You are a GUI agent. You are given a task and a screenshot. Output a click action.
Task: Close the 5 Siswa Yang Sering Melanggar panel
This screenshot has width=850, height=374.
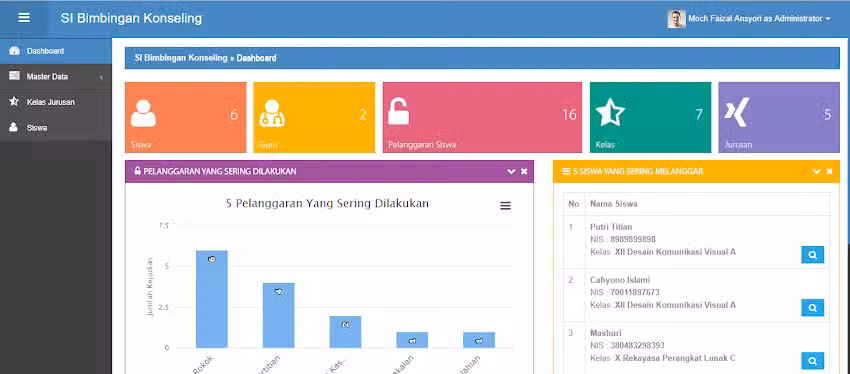(829, 171)
